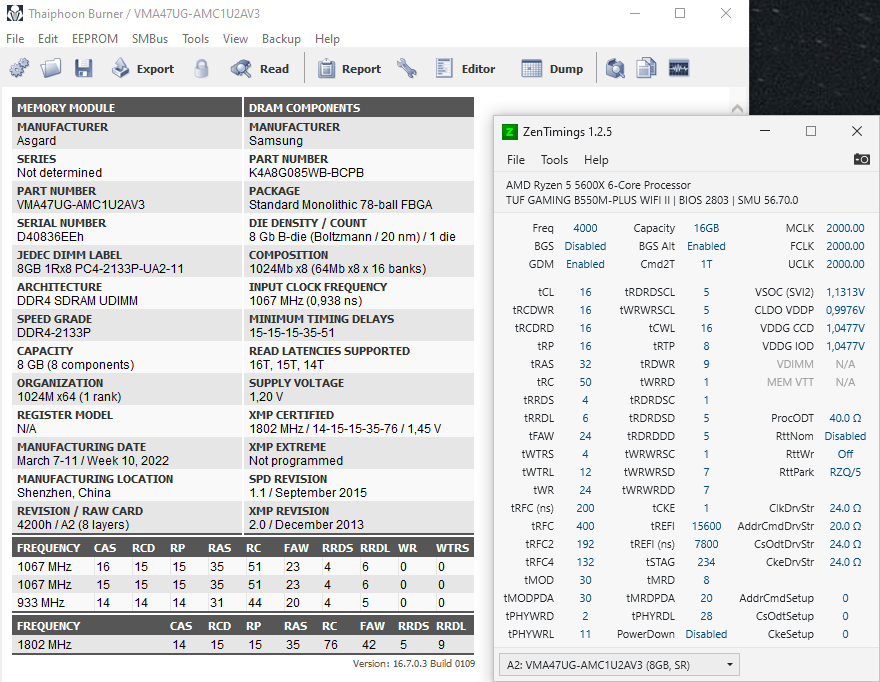Click the tRFC value 400
This screenshot has width=880, height=682.
click(585, 527)
